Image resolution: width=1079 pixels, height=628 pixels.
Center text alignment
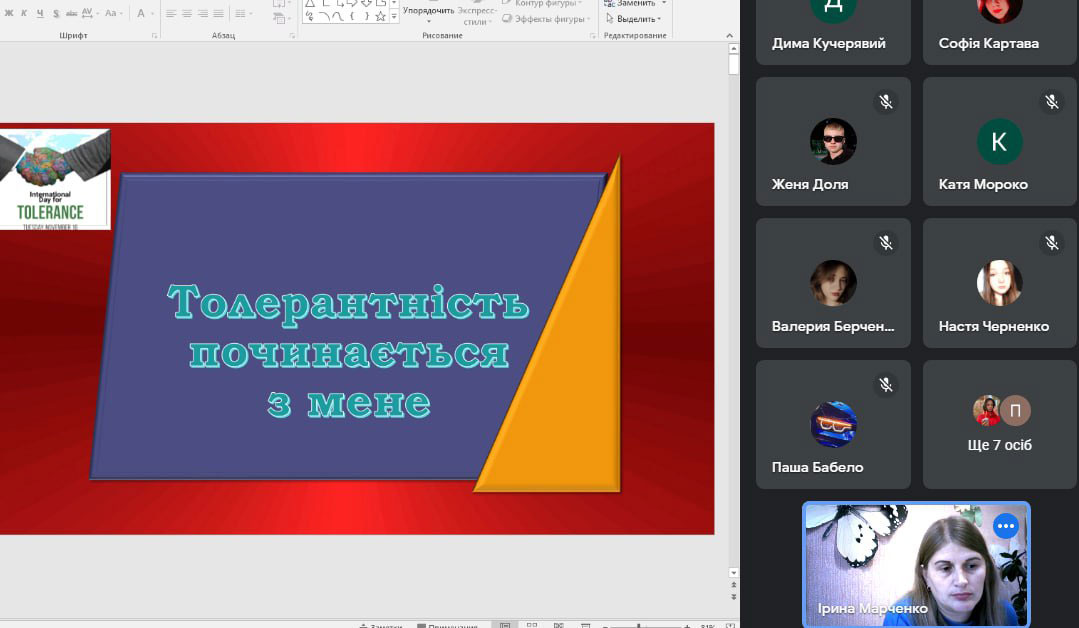click(x=186, y=13)
